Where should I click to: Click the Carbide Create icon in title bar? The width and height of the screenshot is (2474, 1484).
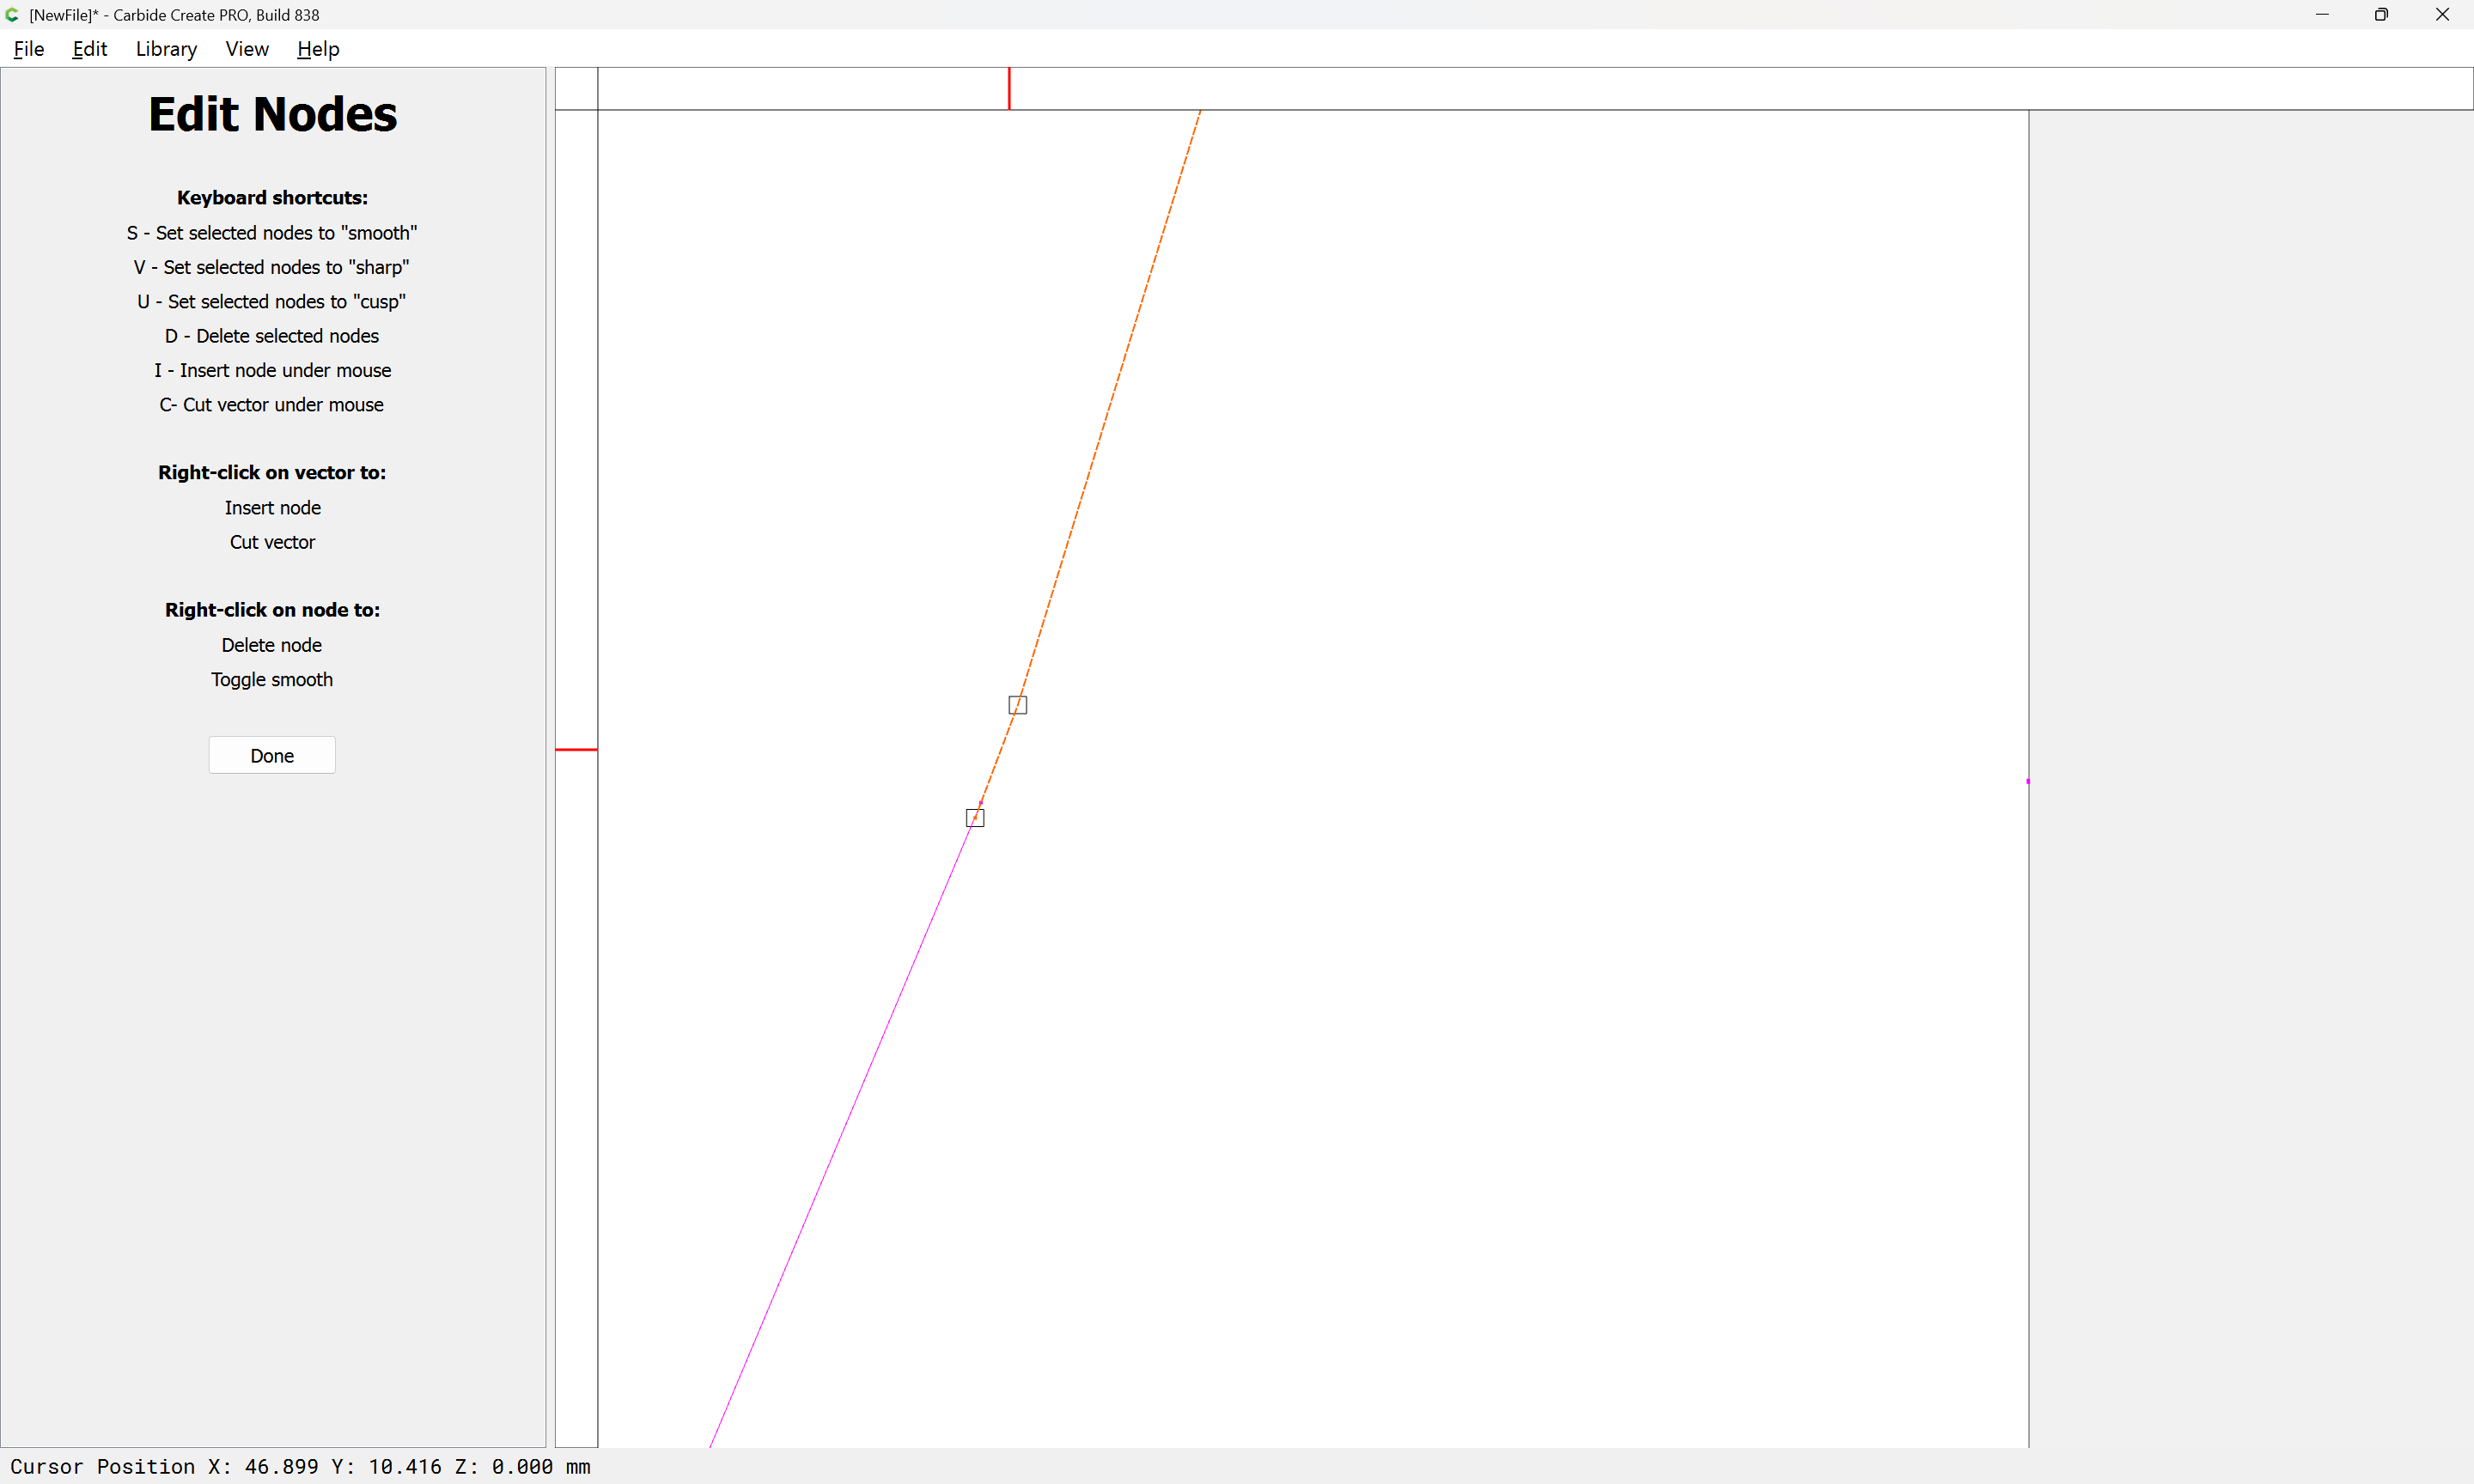12,15
